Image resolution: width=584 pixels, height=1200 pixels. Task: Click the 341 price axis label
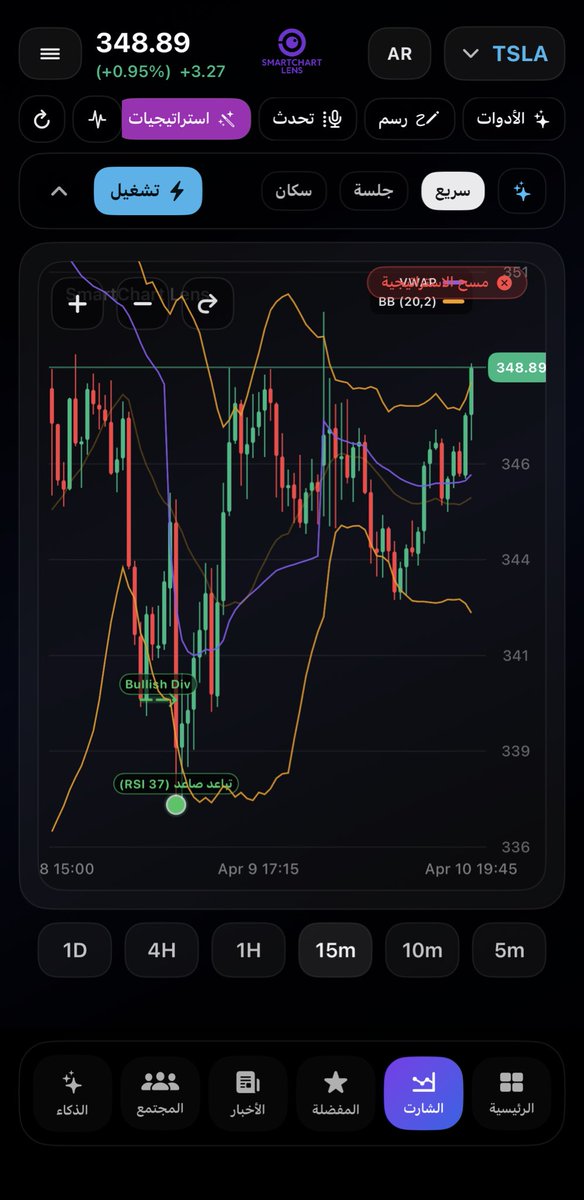point(515,655)
